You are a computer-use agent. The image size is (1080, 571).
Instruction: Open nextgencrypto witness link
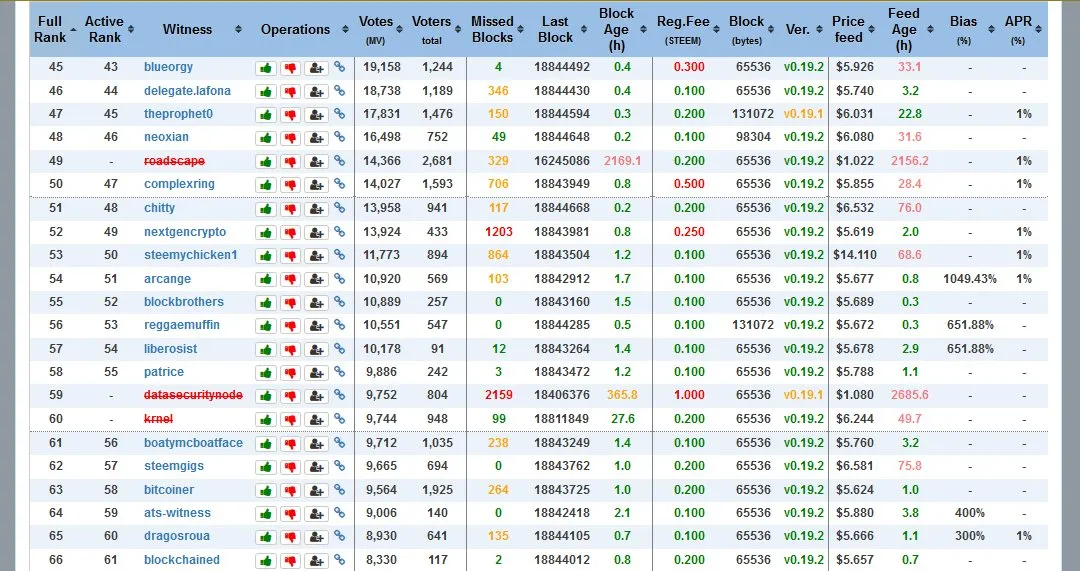tap(185, 231)
